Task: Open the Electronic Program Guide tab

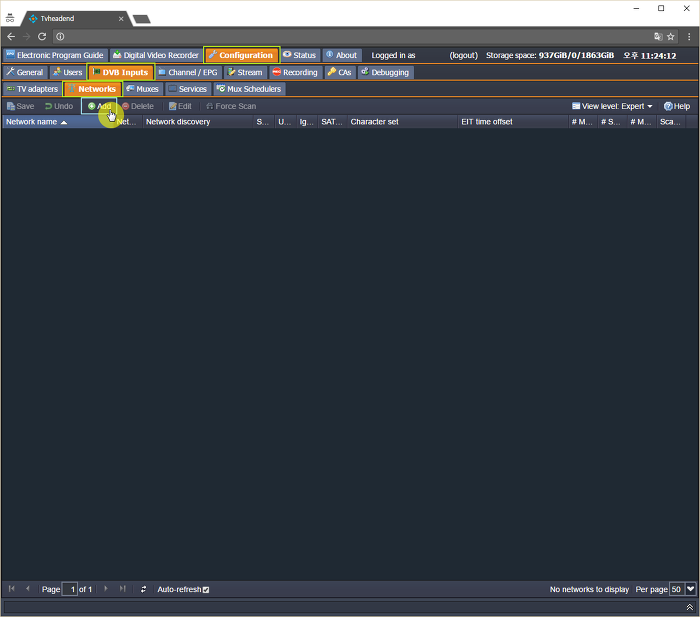Action: click(x=55, y=55)
